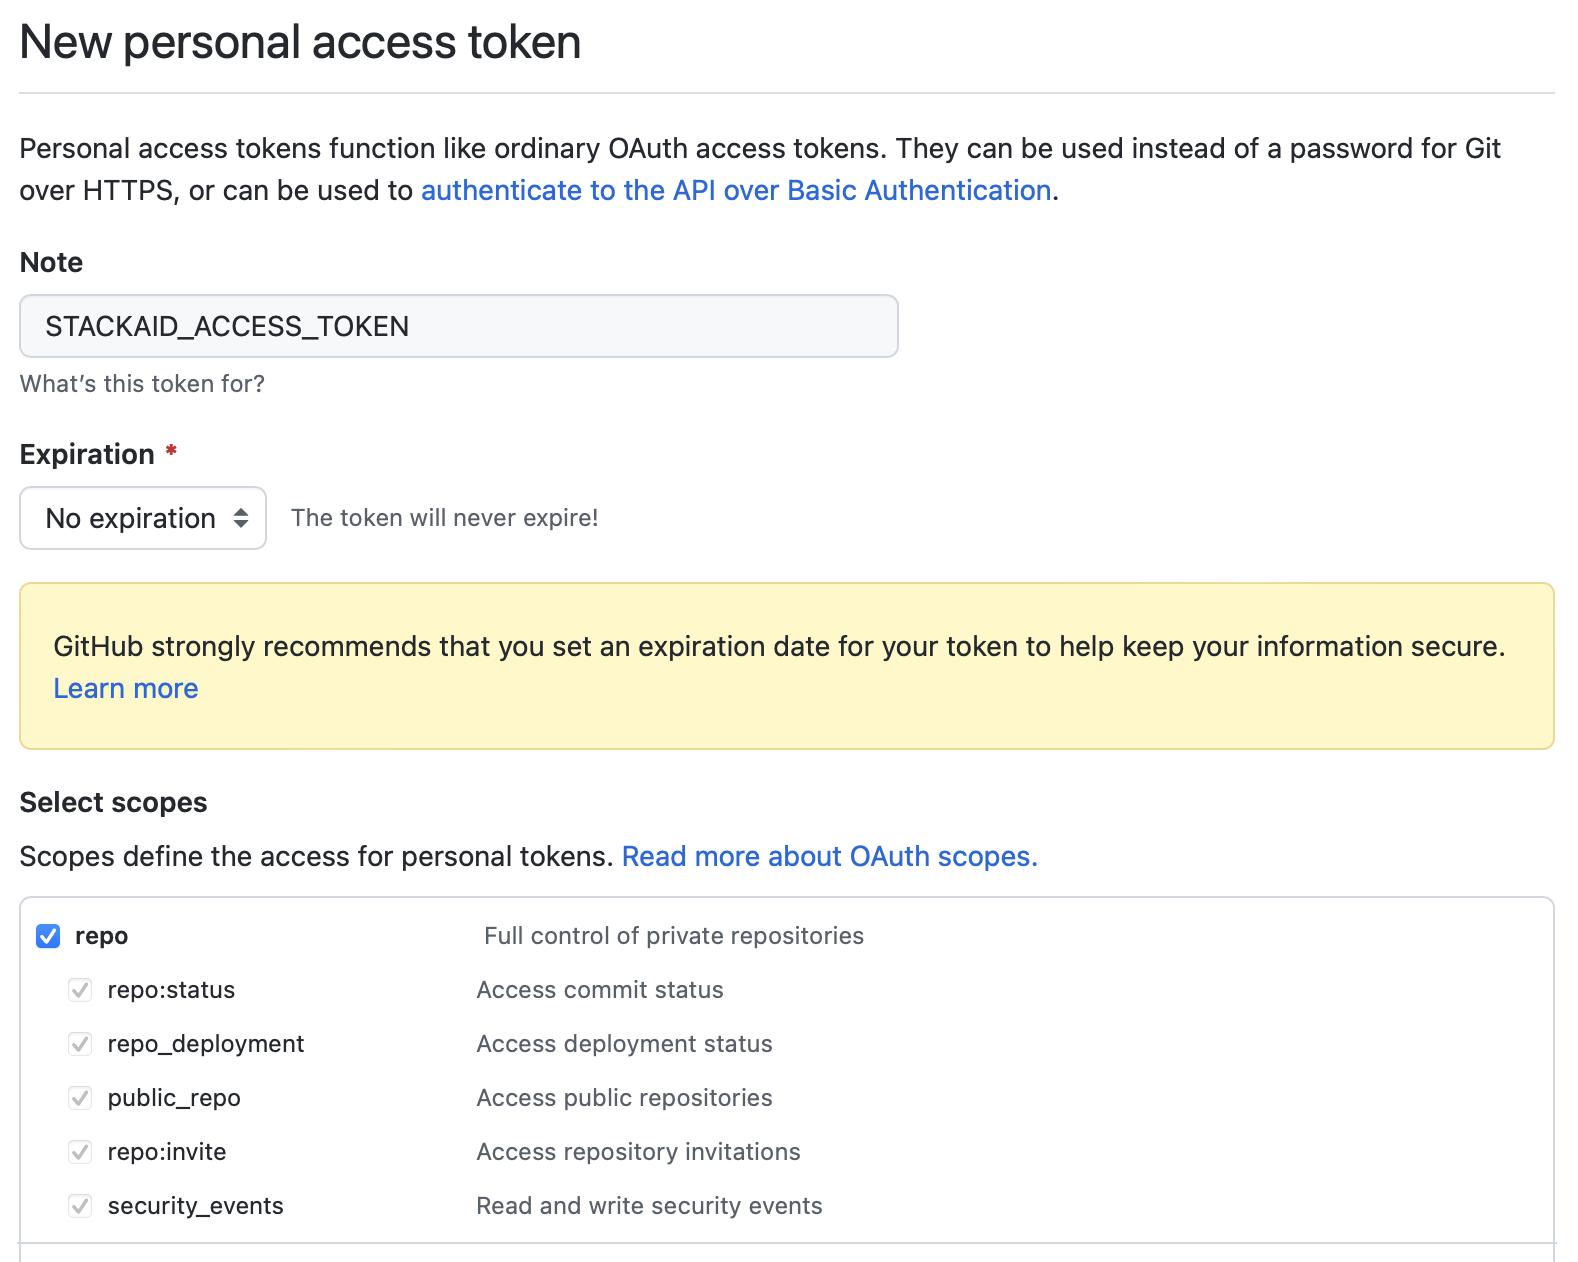The height and width of the screenshot is (1262, 1578).
Task: Click 'Read and write security events' text
Action: click(x=650, y=1206)
